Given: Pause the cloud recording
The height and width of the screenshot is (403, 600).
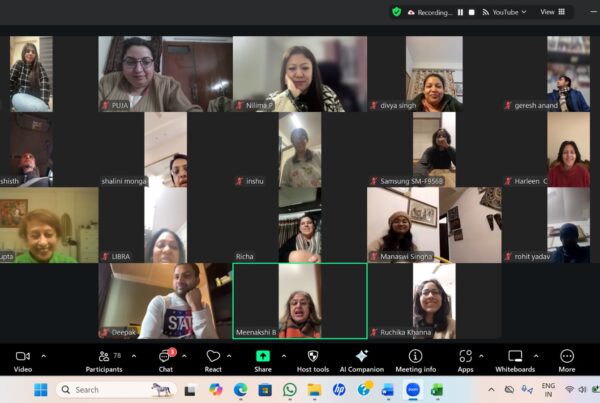Looking at the screenshot, I should click(460, 12).
